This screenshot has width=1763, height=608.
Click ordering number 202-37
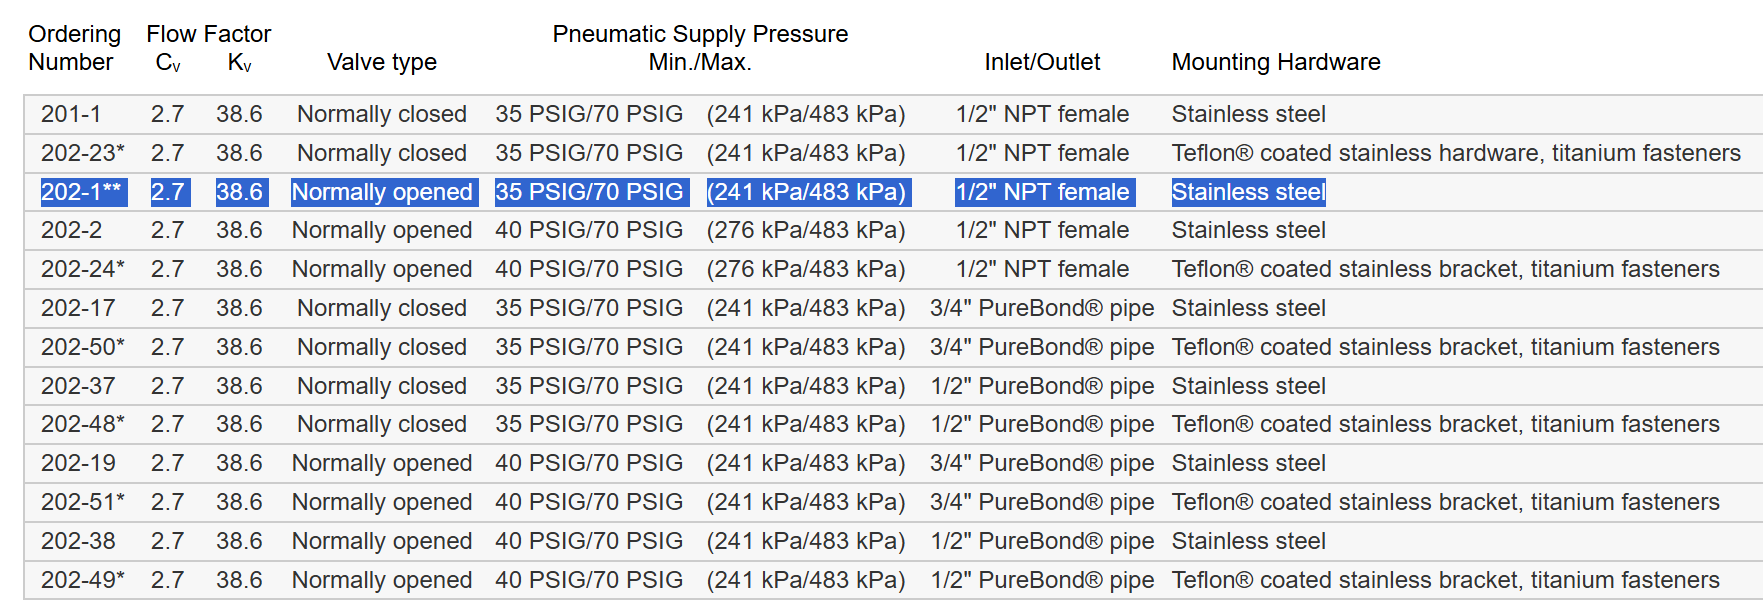78,386
